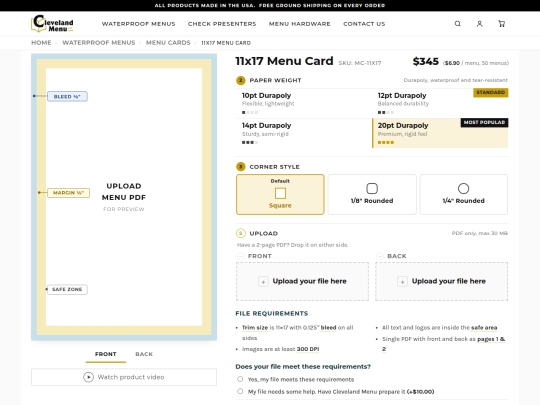The height and width of the screenshot is (405, 540).
Task: Open the Waterproof Menus nav menu
Action: [x=138, y=24]
